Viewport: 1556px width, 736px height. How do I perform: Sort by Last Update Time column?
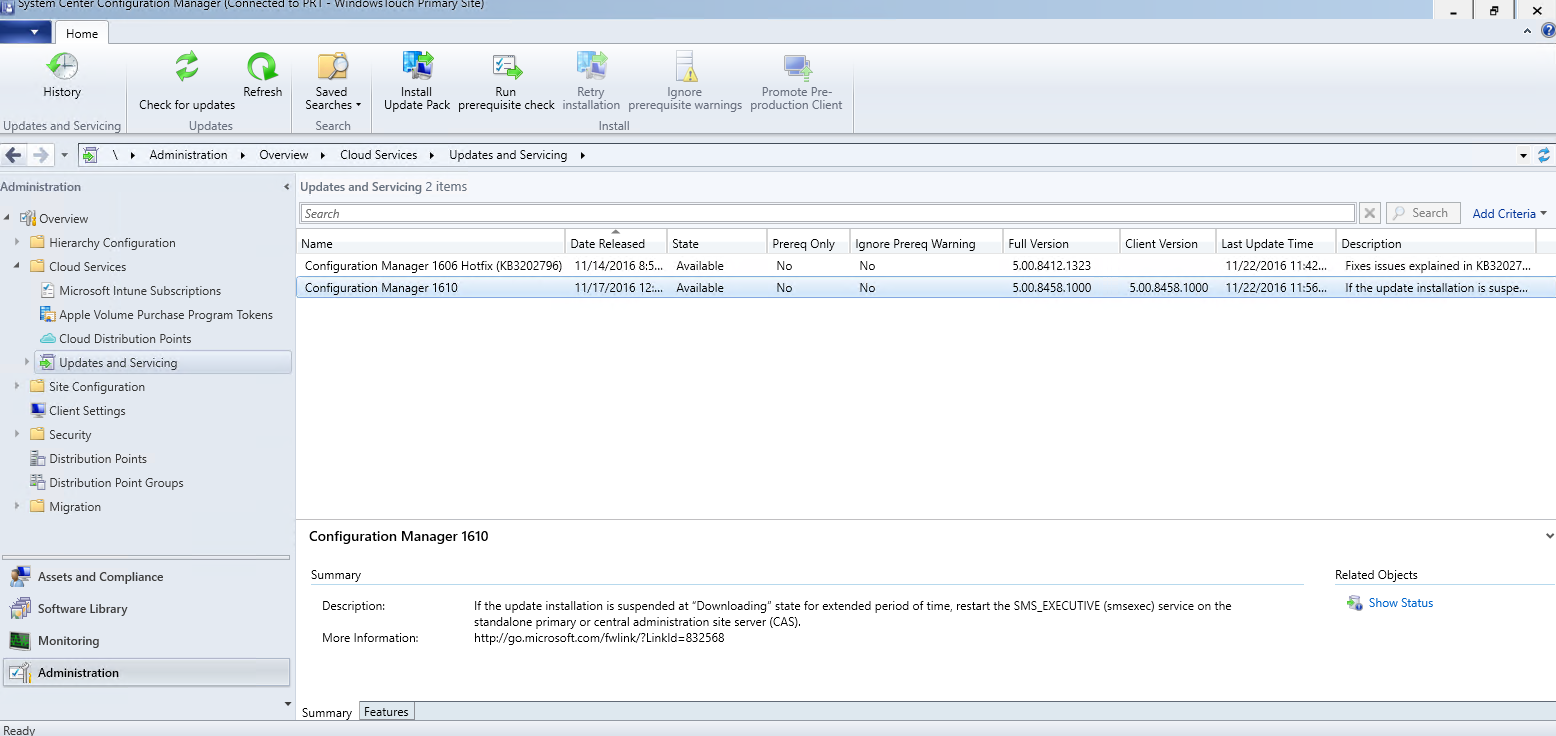pos(1276,243)
